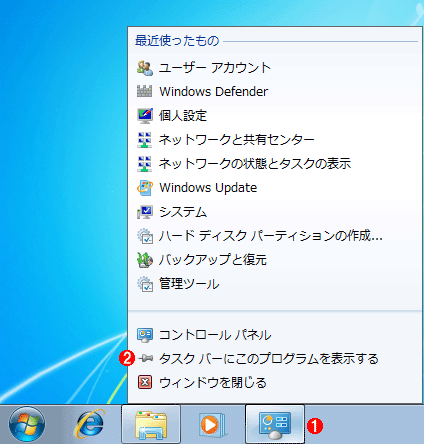
Task: Click the Windows Update icon
Action: click(145, 188)
